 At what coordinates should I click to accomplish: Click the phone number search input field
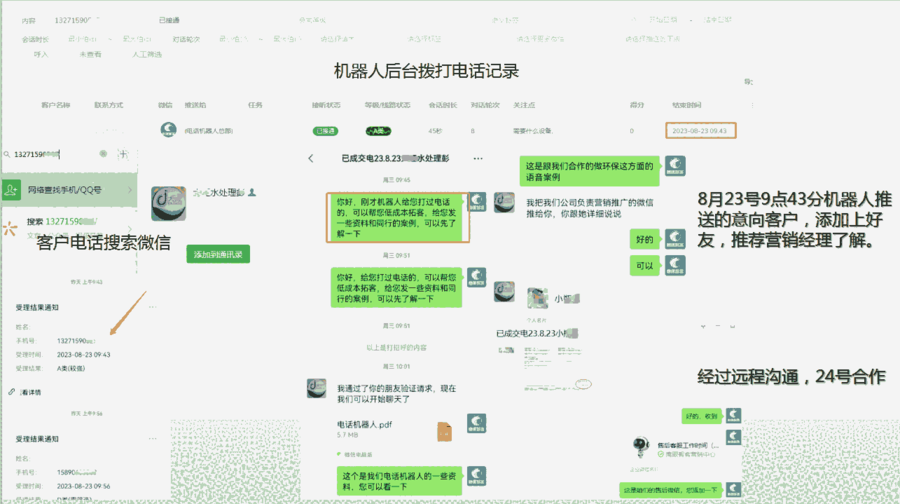pos(50,154)
